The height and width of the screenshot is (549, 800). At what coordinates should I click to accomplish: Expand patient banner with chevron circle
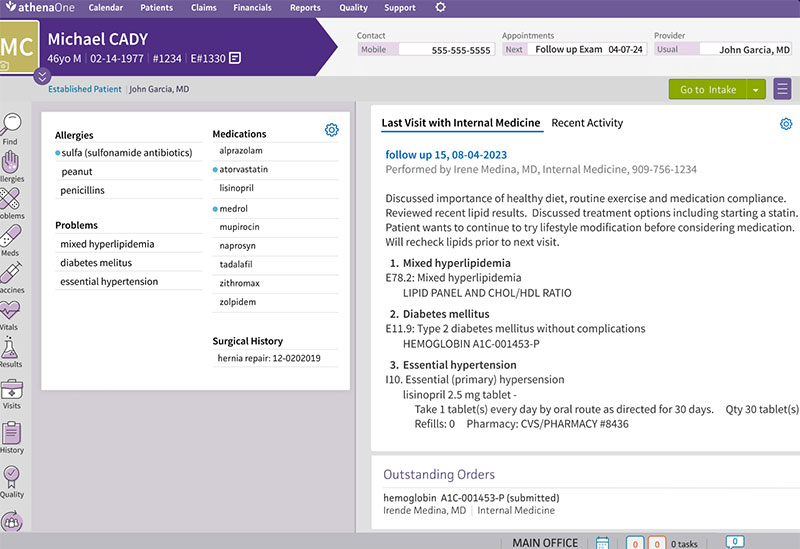42,77
